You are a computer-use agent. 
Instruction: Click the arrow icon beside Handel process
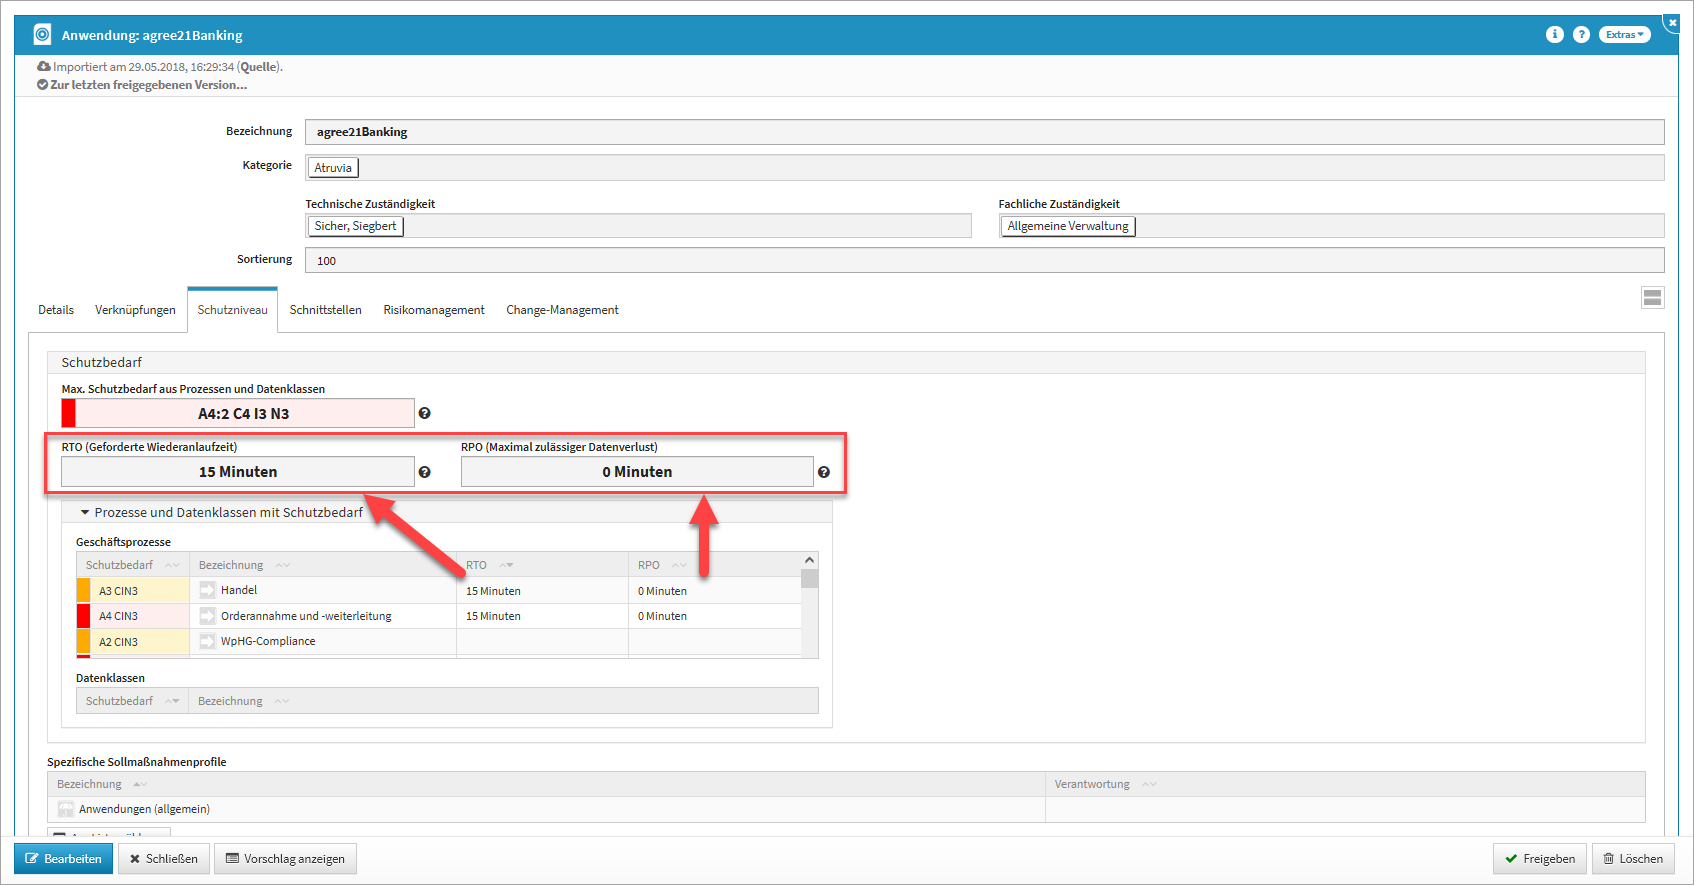[207, 590]
